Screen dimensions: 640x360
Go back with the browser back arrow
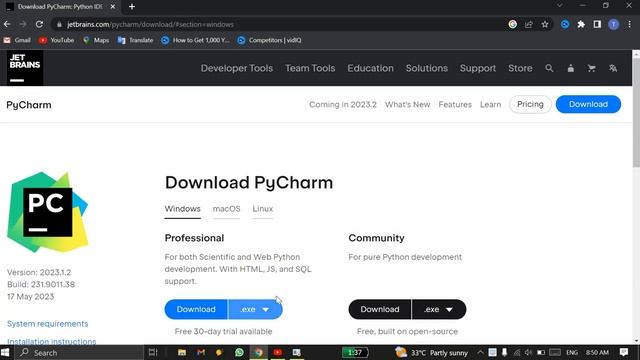7,24
